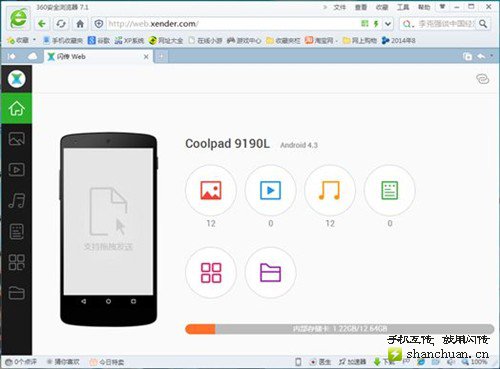
Task: Open the pink apps grid circle
Action: click(211, 273)
